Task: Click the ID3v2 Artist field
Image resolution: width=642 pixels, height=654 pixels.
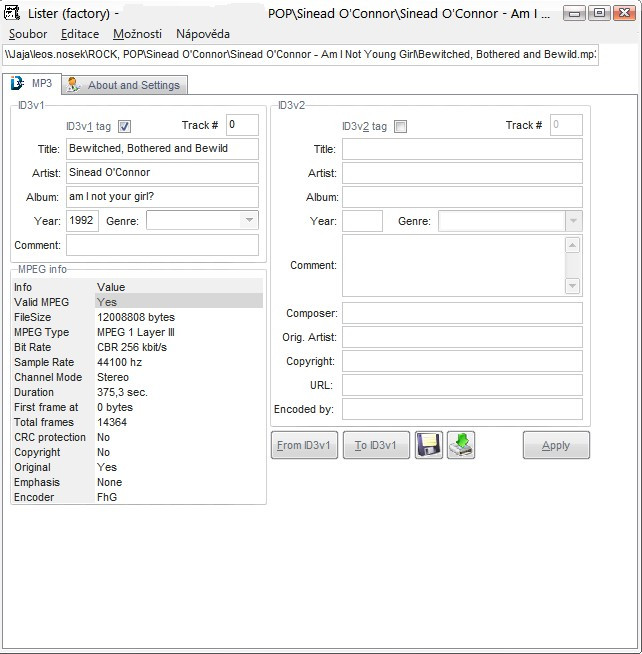Action: 462,173
